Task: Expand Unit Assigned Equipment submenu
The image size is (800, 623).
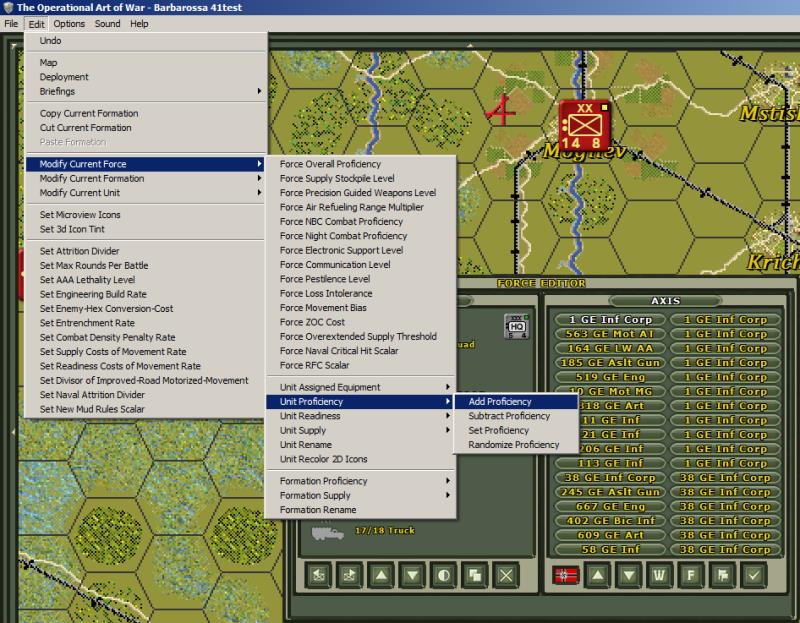Action: [x=360, y=387]
